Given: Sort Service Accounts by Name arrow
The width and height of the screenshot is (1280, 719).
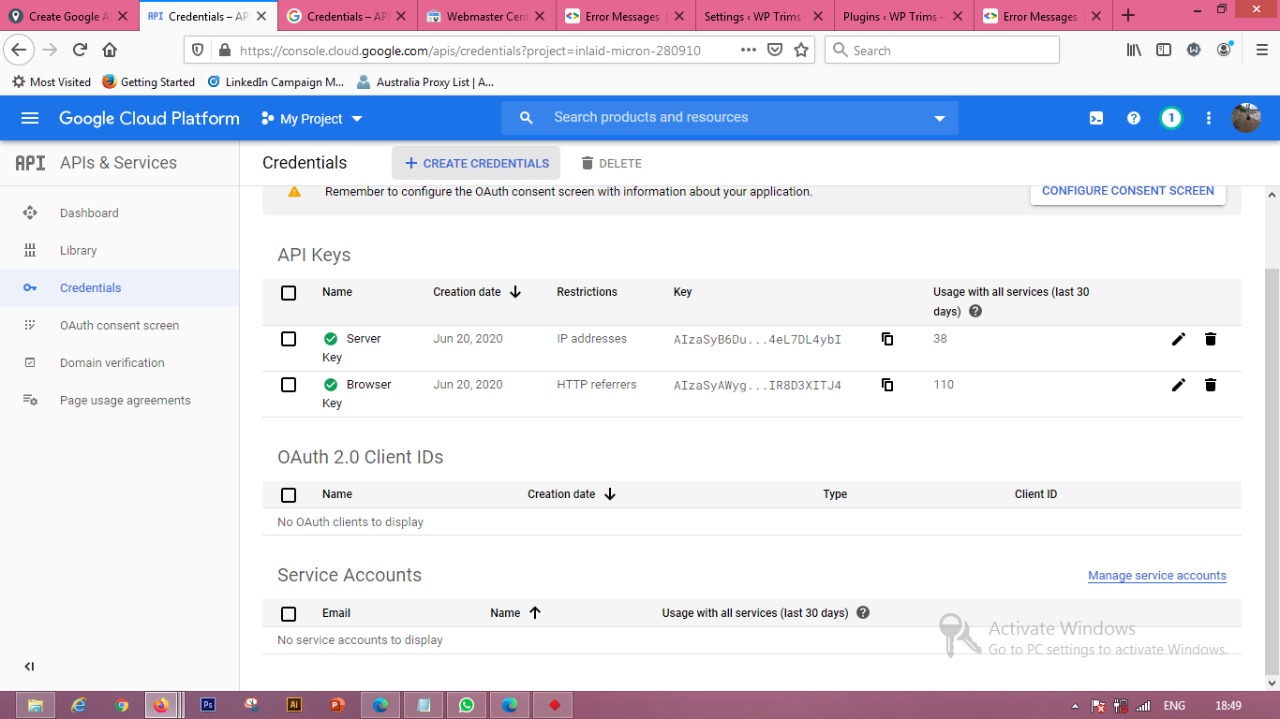Looking at the screenshot, I should point(535,613).
